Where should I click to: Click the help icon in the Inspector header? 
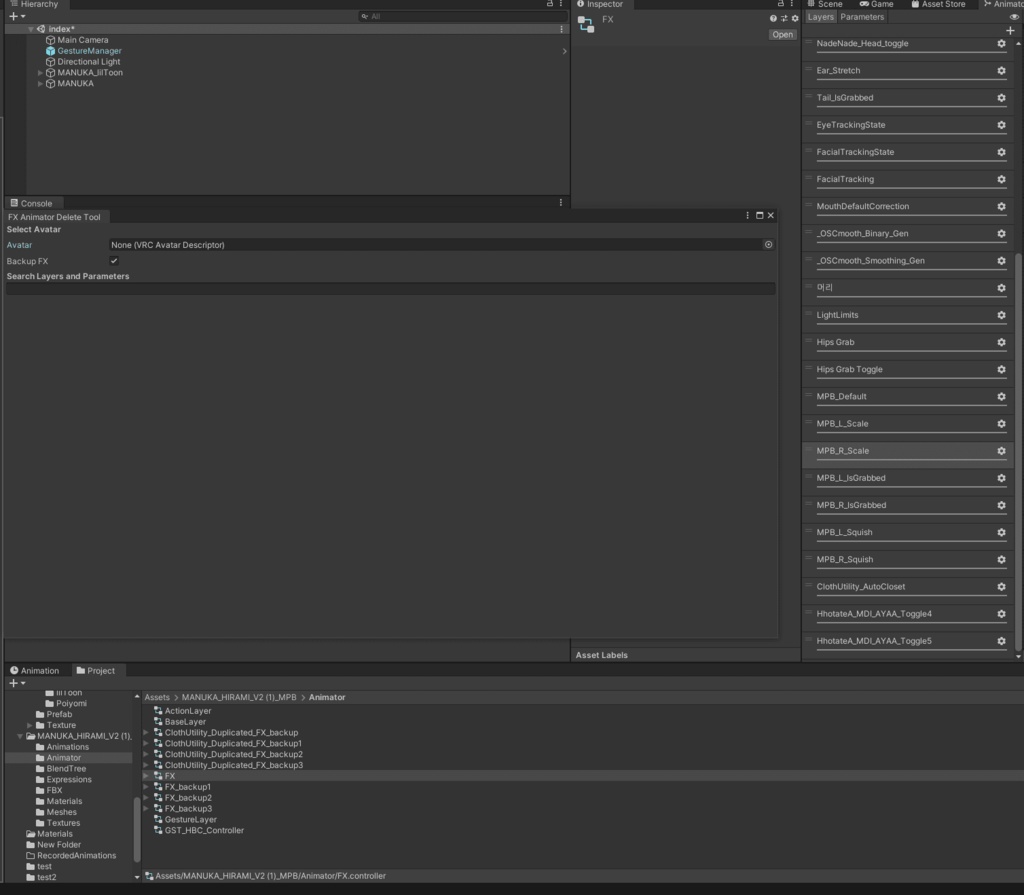772,18
